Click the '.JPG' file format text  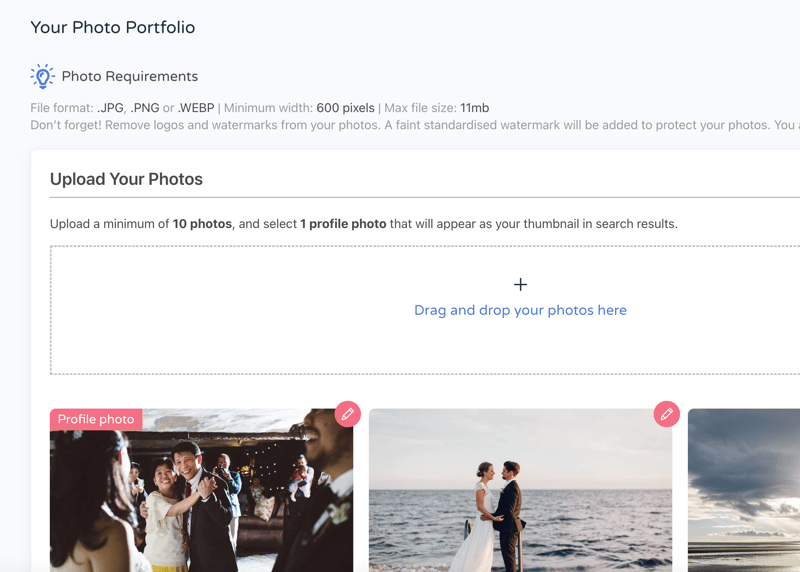(x=110, y=108)
